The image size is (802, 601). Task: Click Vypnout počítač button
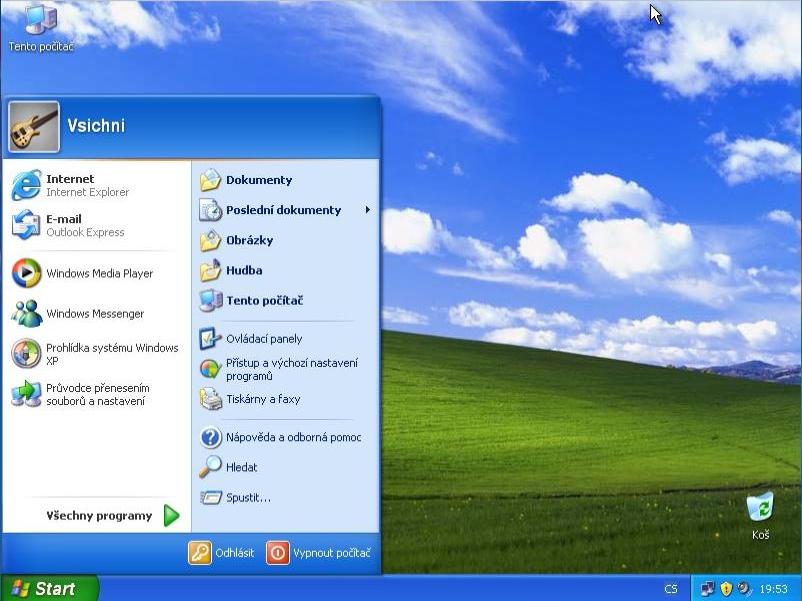pyautogui.click(x=319, y=553)
